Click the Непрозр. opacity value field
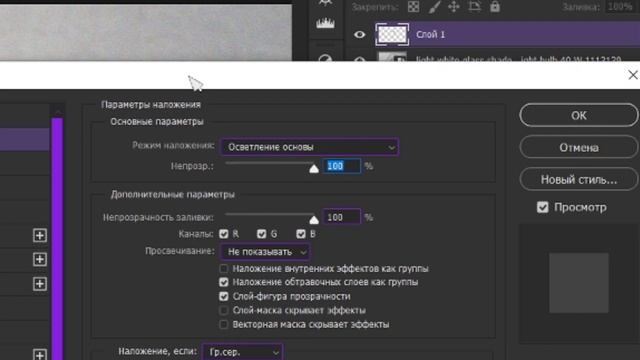 point(342,166)
